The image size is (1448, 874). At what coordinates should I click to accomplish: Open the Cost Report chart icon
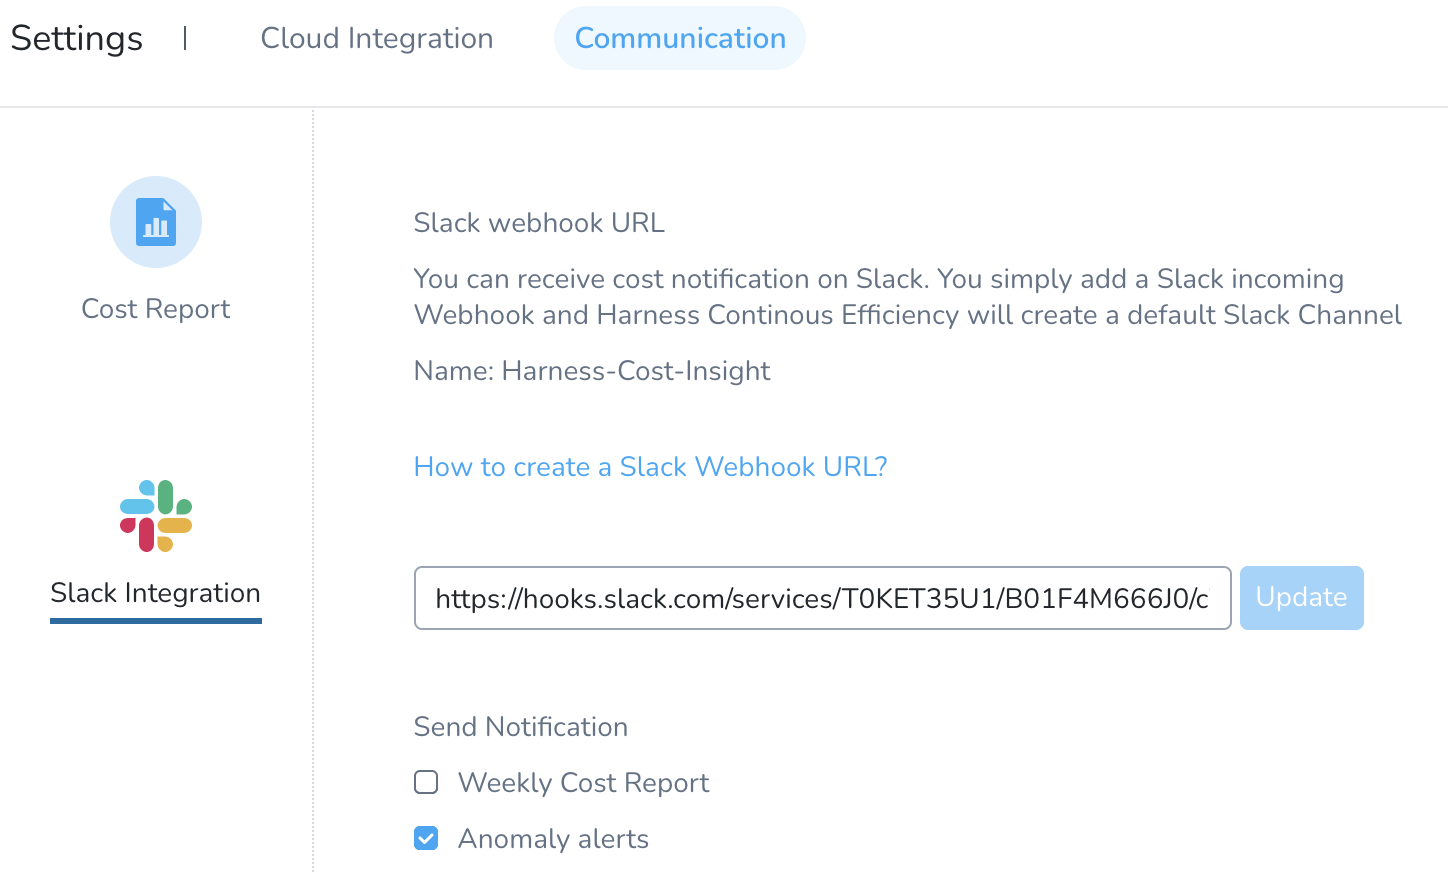[156, 222]
